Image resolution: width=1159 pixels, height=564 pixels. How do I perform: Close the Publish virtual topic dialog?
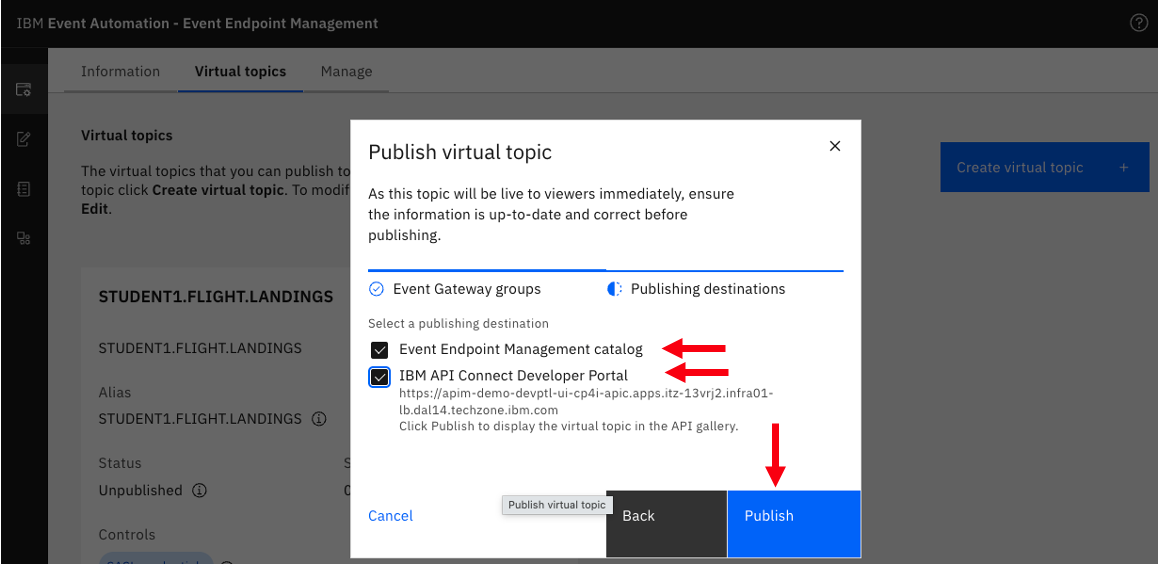835,146
